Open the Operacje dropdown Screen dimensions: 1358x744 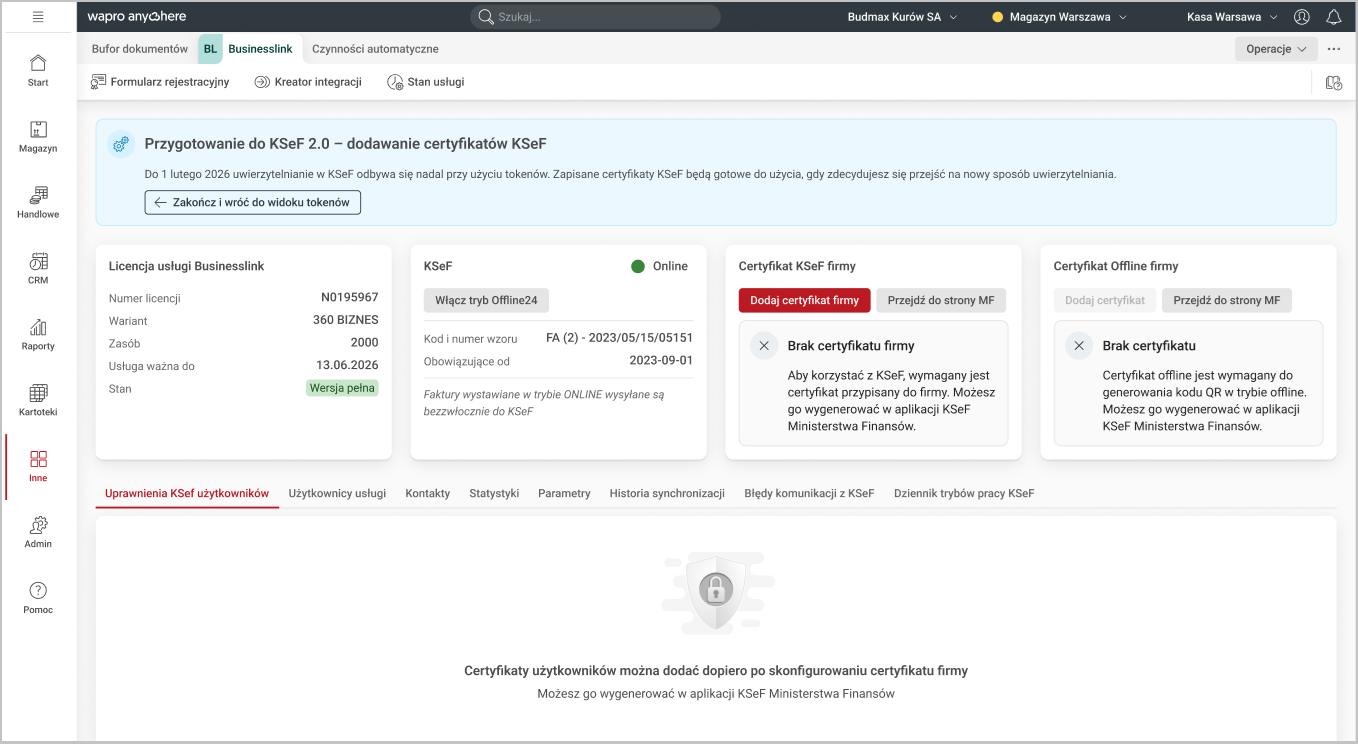(x=1276, y=49)
